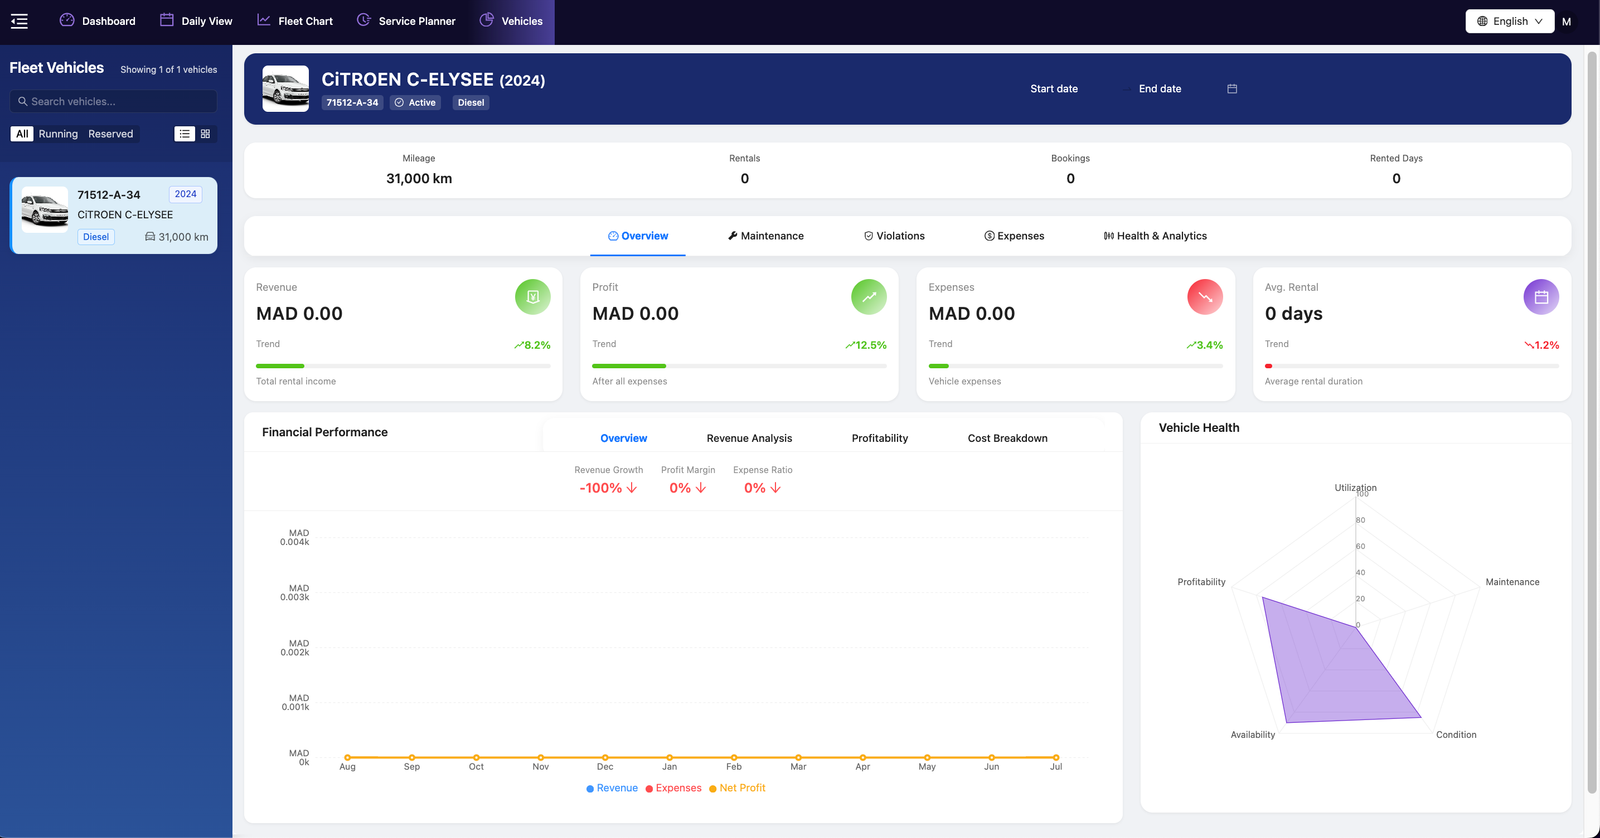
Task: Go to Fleet Chart page
Action: point(295,21)
